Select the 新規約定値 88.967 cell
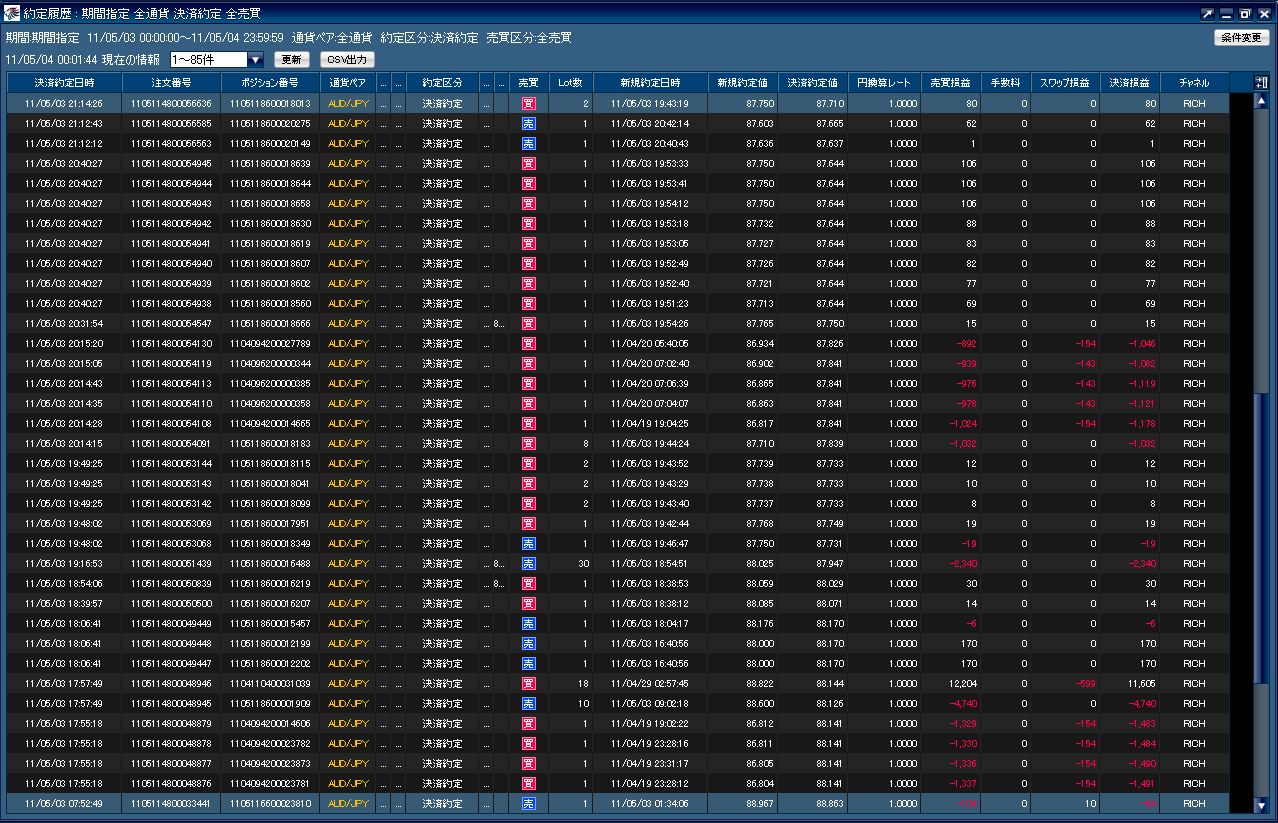The height and width of the screenshot is (823, 1278). coord(742,803)
